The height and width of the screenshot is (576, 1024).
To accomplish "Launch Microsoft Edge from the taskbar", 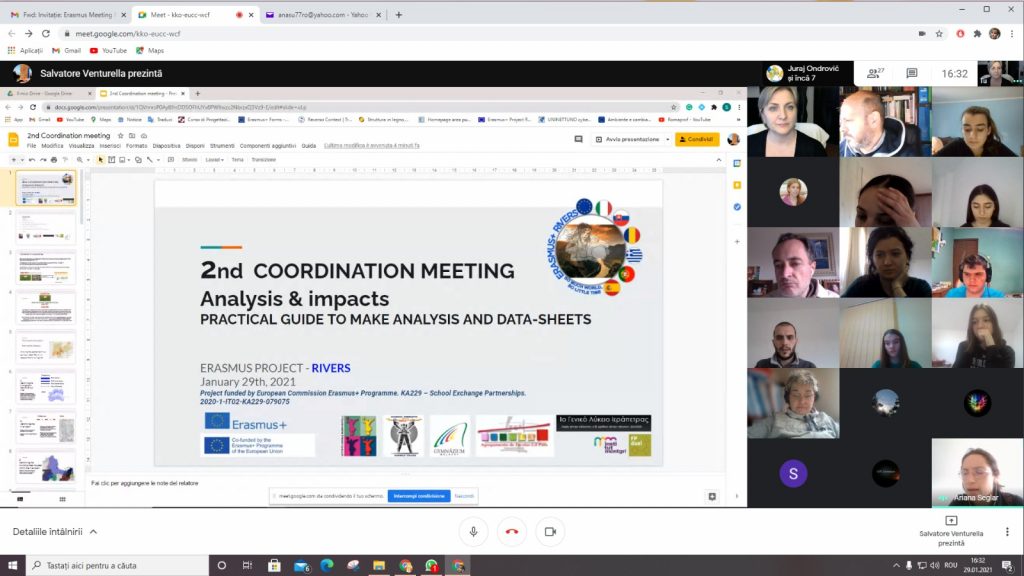I will (x=327, y=566).
